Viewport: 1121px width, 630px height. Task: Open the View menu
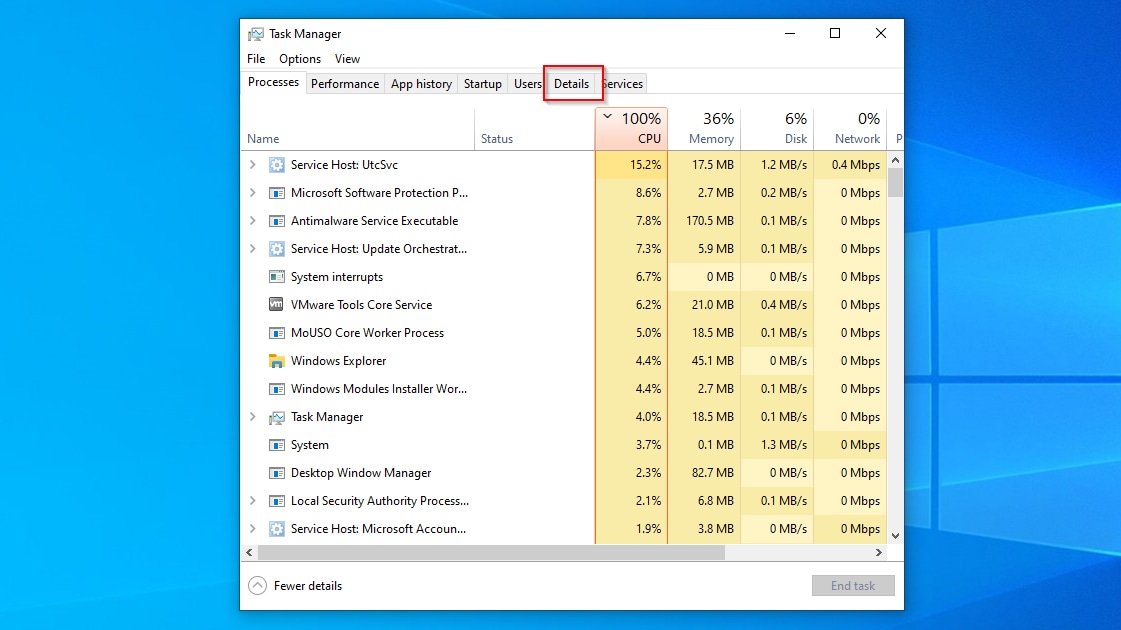click(x=347, y=59)
